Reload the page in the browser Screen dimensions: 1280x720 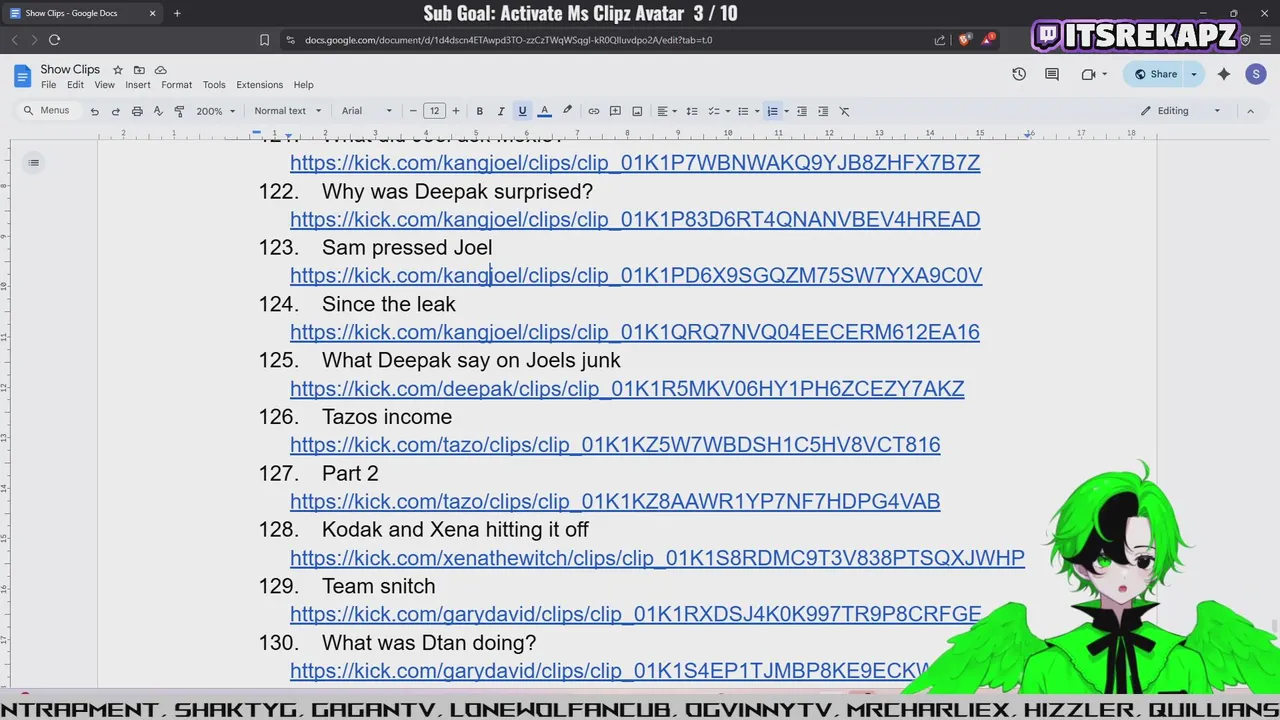pos(54,40)
